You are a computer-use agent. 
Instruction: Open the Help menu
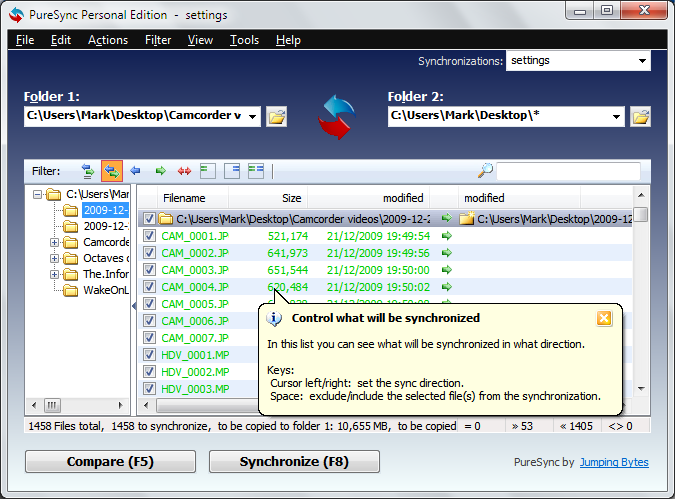point(288,40)
